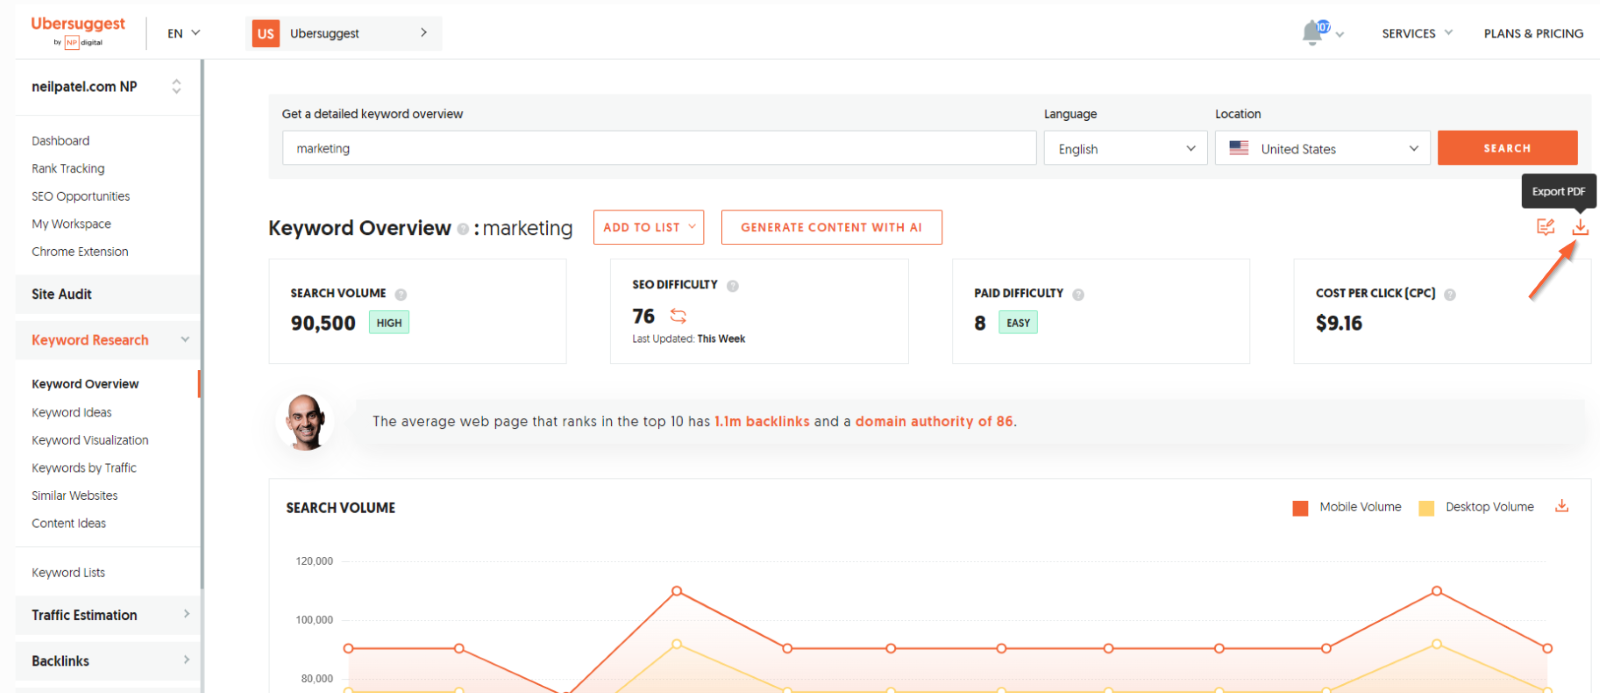Click the SEO Difficulty info icon
The width and height of the screenshot is (1600, 693).
(732, 286)
